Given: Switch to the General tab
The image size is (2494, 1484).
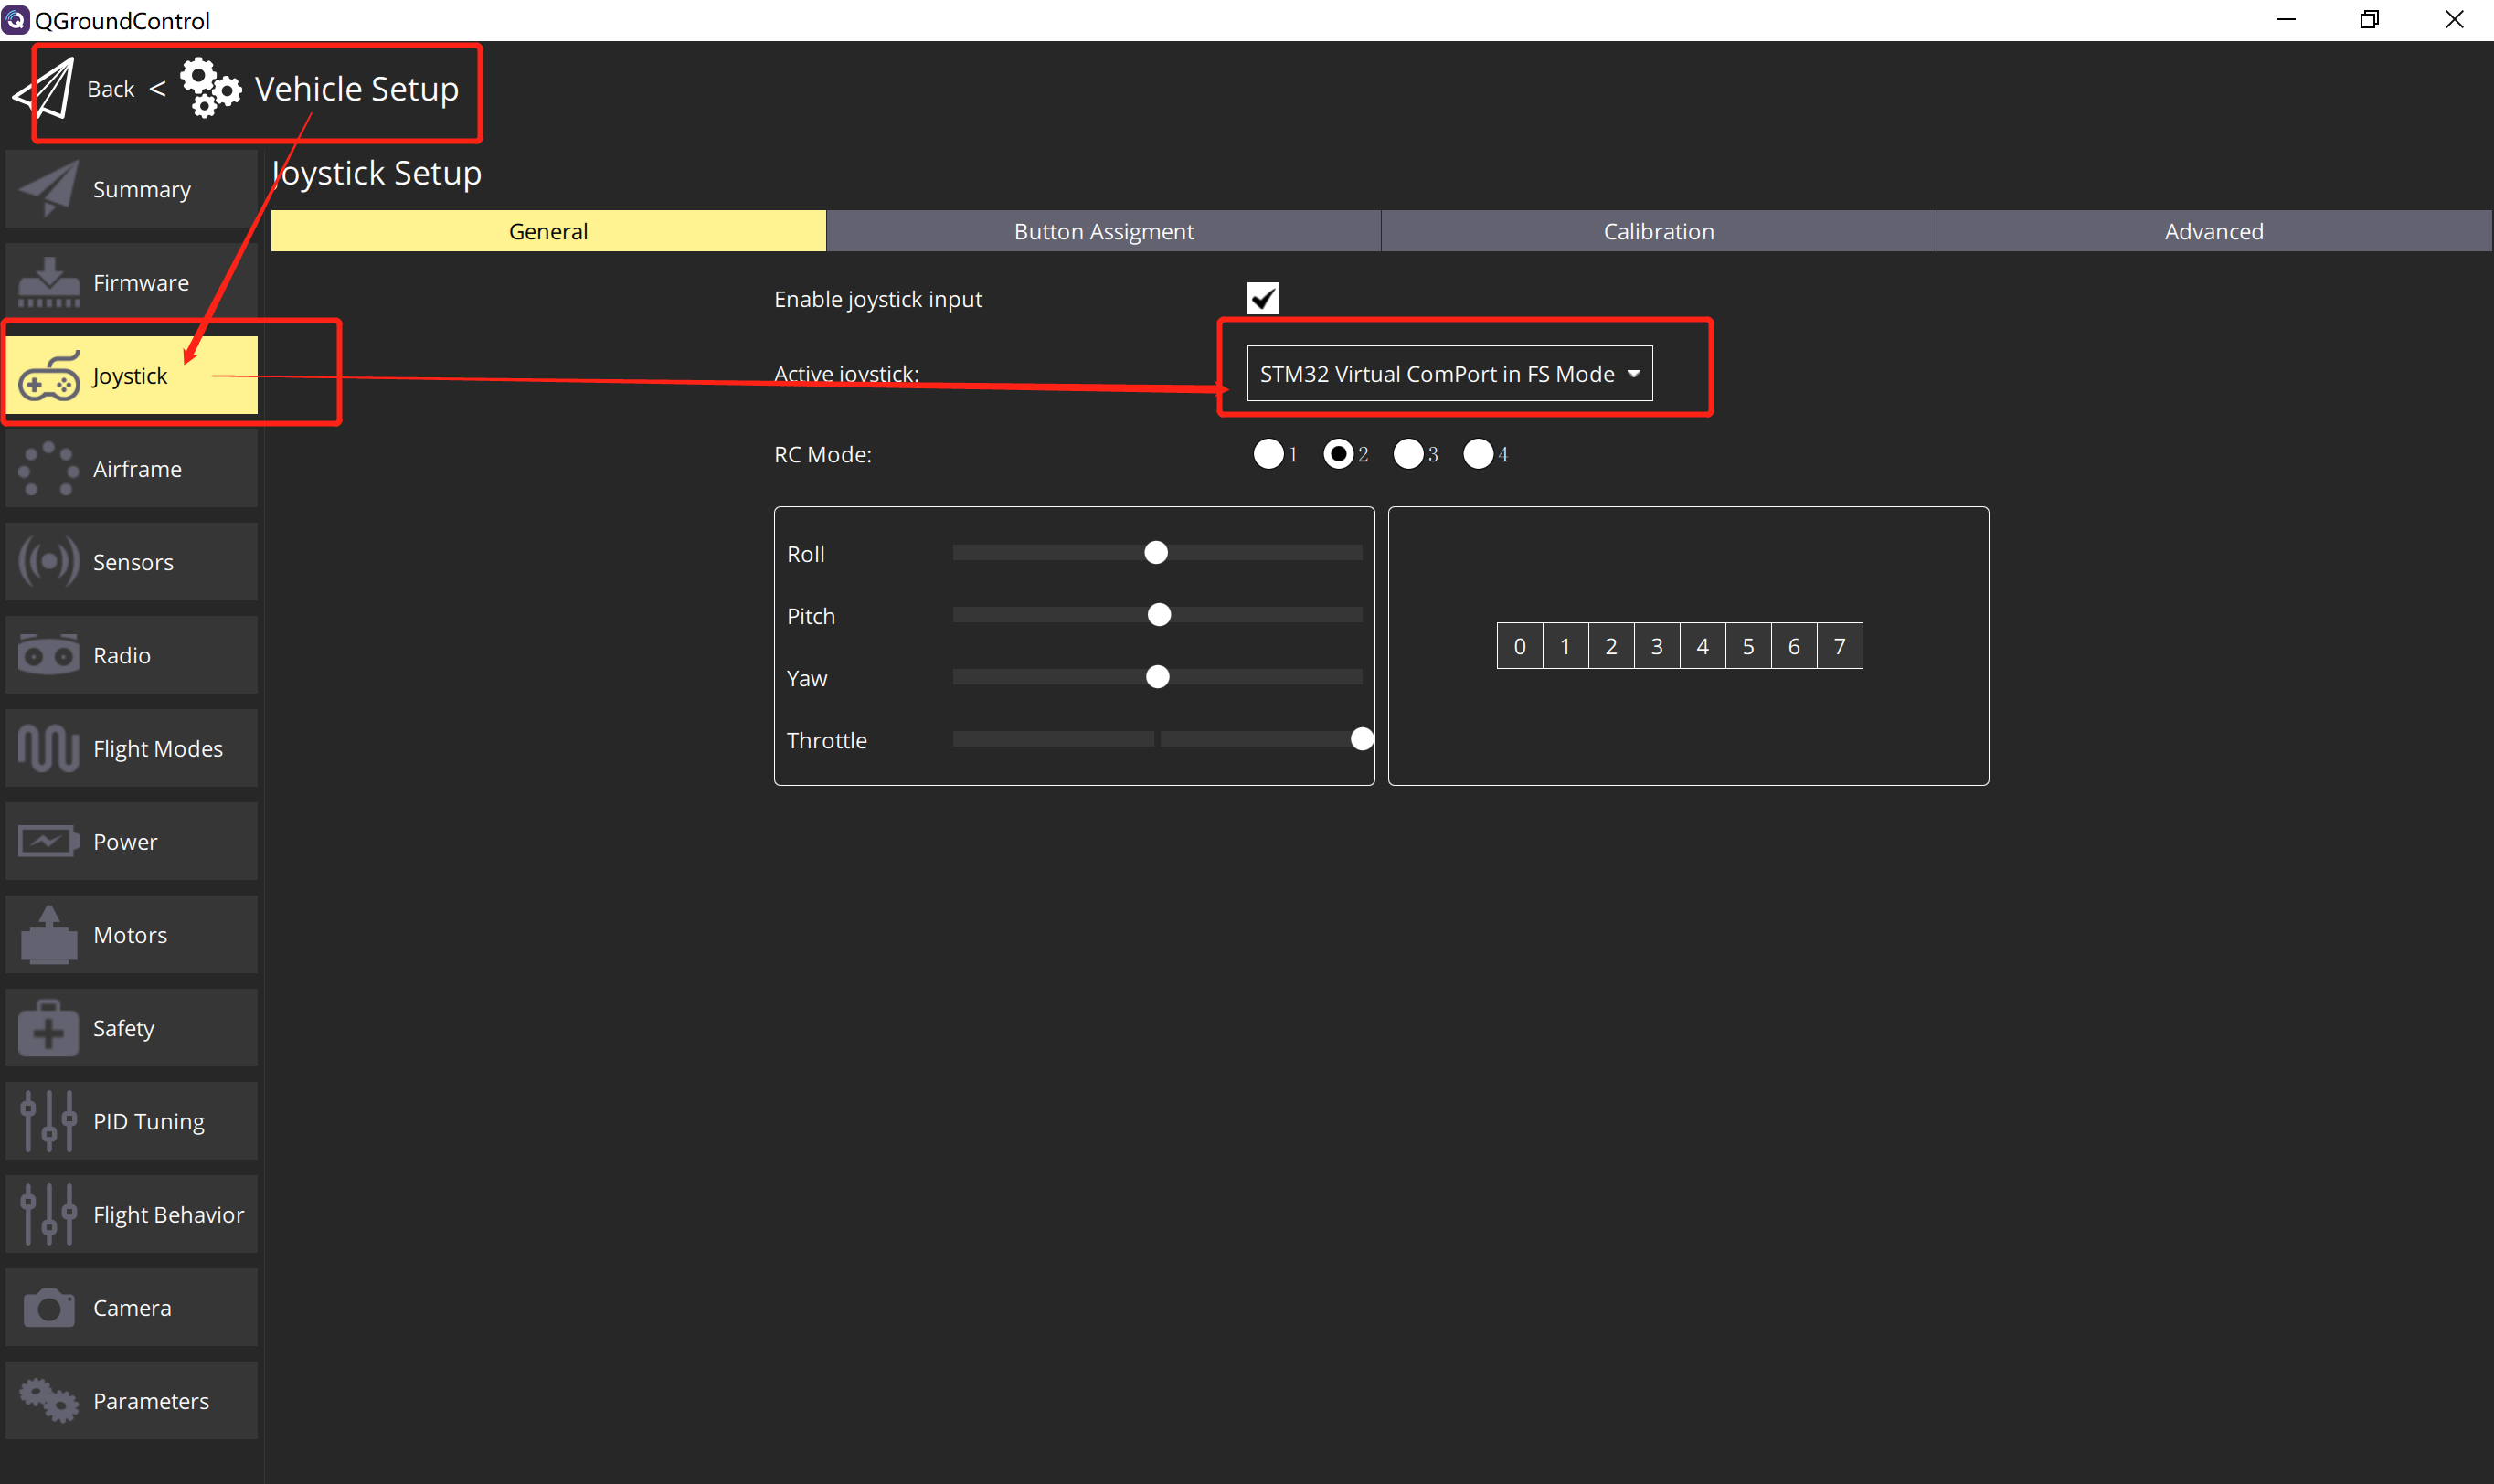Looking at the screenshot, I should (x=549, y=229).
